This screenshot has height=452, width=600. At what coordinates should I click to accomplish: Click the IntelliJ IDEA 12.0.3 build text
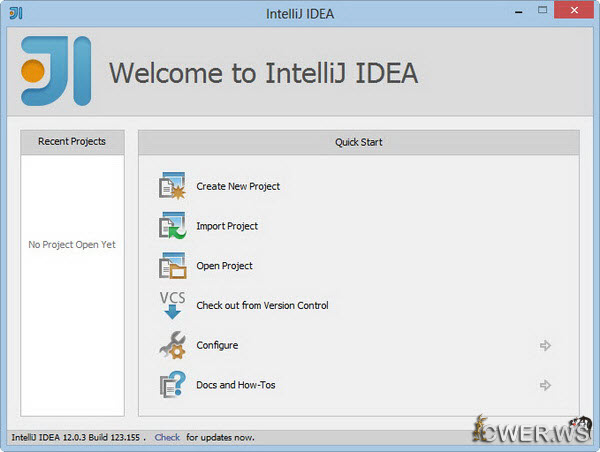tap(76, 437)
